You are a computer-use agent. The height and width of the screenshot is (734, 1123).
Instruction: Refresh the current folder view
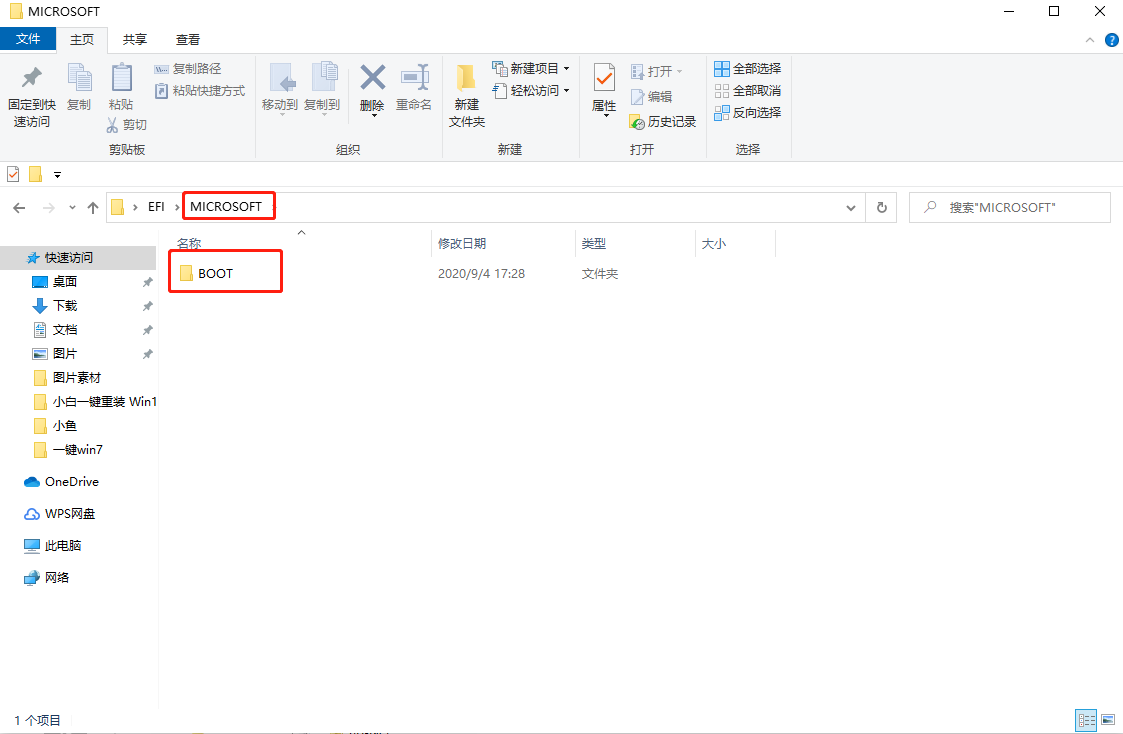pos(882,208)
